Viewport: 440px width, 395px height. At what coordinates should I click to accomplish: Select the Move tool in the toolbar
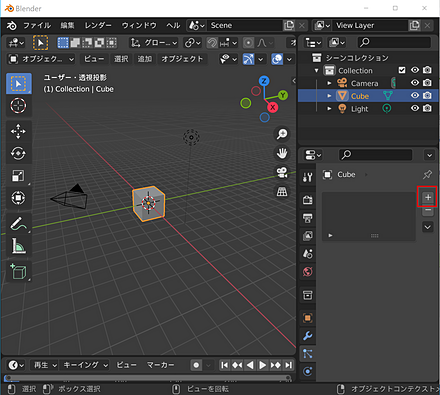coord(18,131)
